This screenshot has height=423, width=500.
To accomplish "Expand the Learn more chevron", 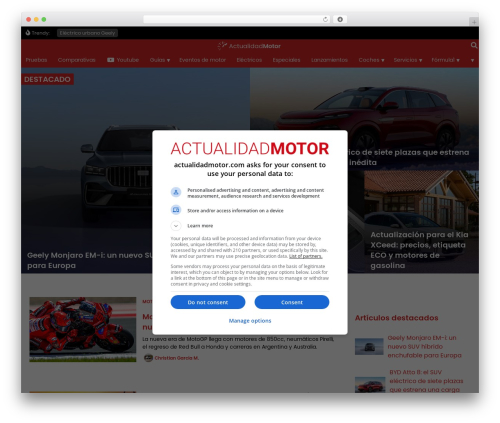I will click(176, 226).
